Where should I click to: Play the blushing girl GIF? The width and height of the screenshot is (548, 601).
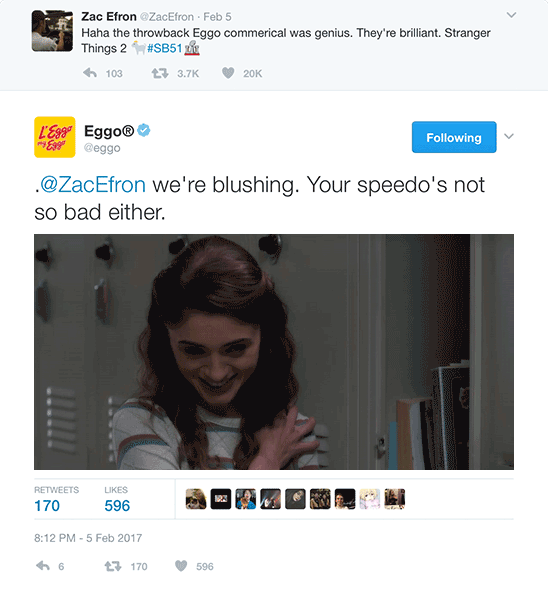(x=274, y=352)
